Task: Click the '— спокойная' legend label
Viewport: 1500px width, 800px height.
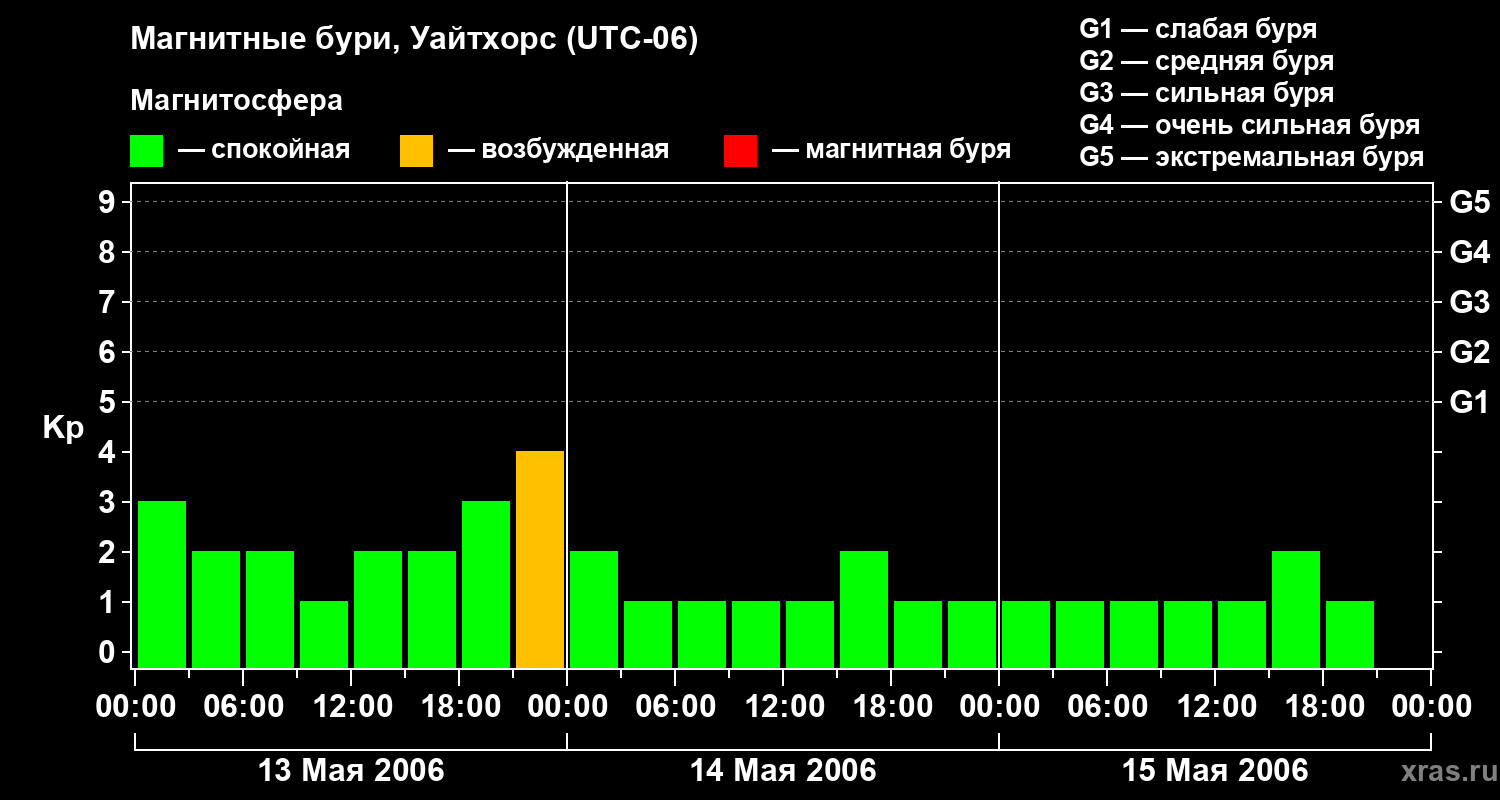Action: point(264,151)
